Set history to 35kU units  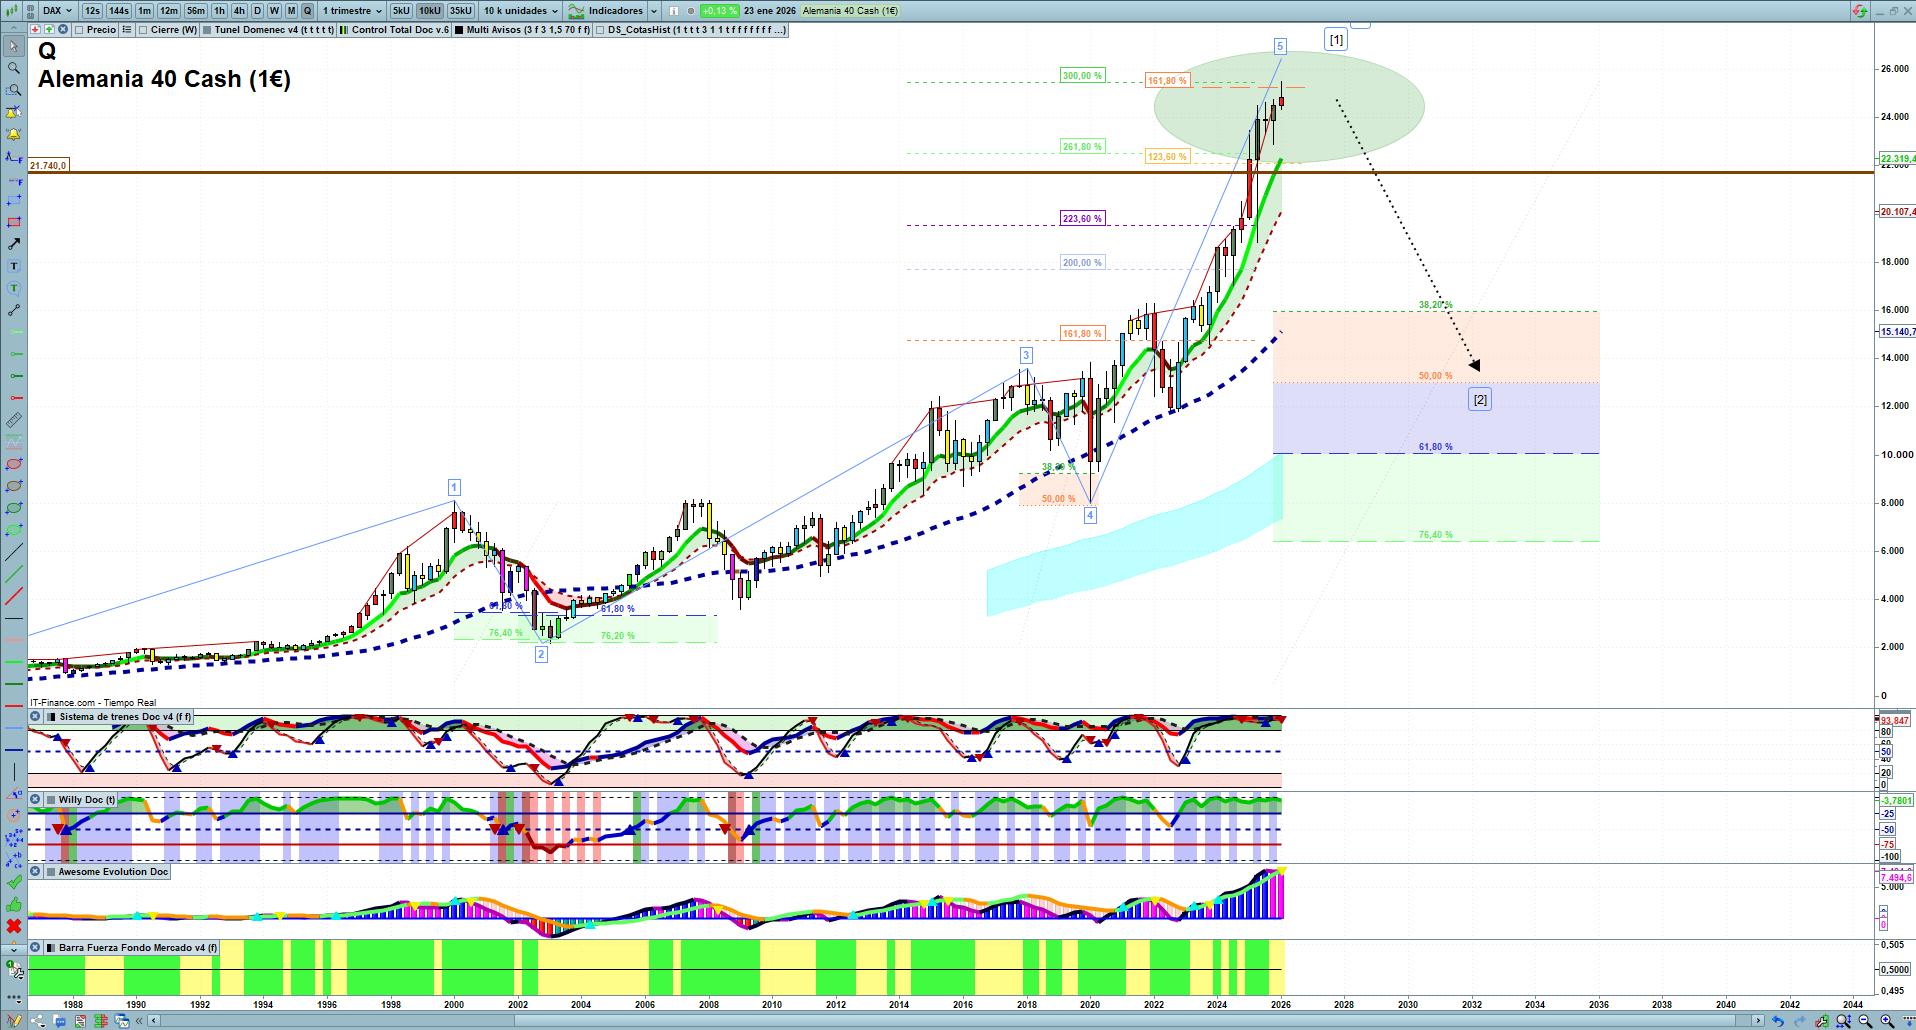[461, 11]
